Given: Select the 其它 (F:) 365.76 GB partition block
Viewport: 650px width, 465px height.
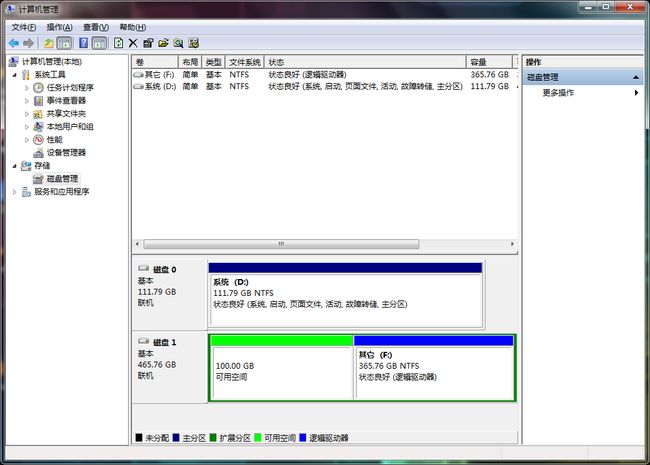Looking at the screenshot, I should (434, 368).
